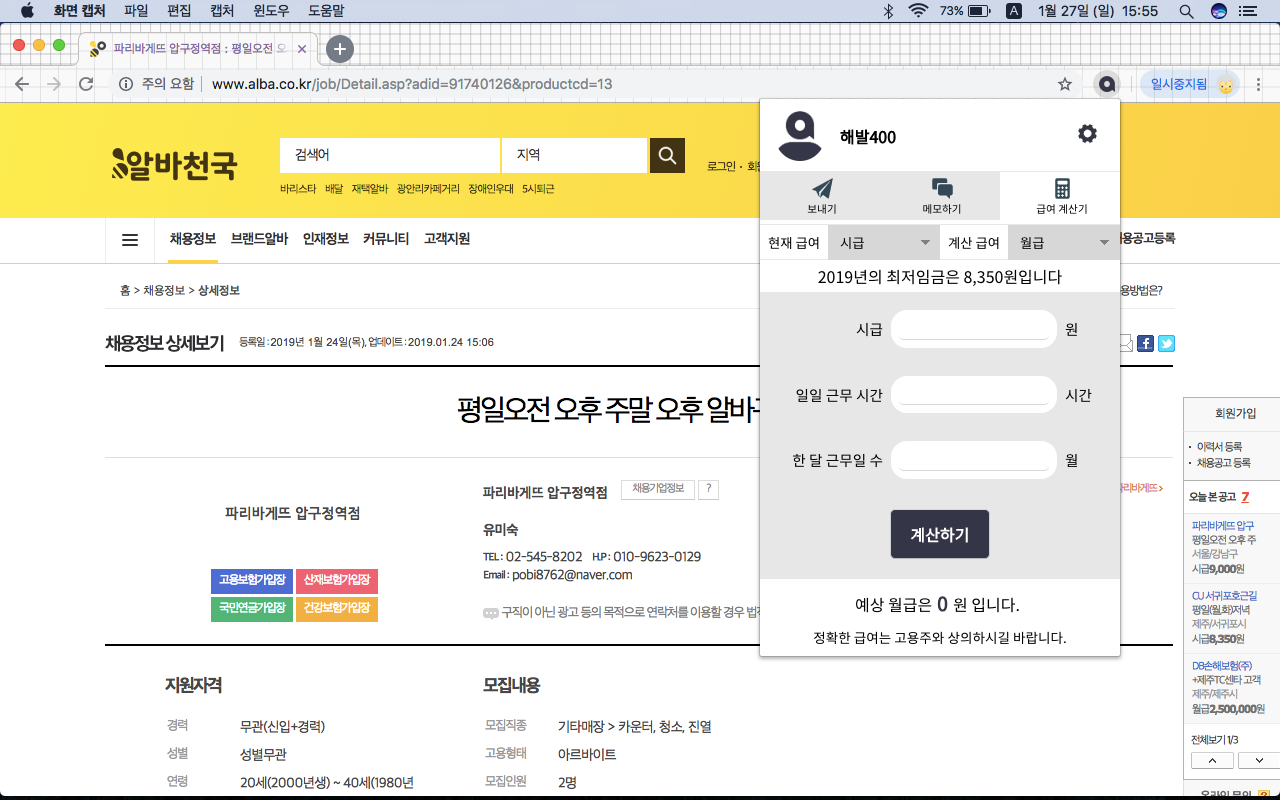The height and width of the screenshot is (800, 1280).
Task: Click the 5시퇴근 keyword link
Action: coord(538,189)
